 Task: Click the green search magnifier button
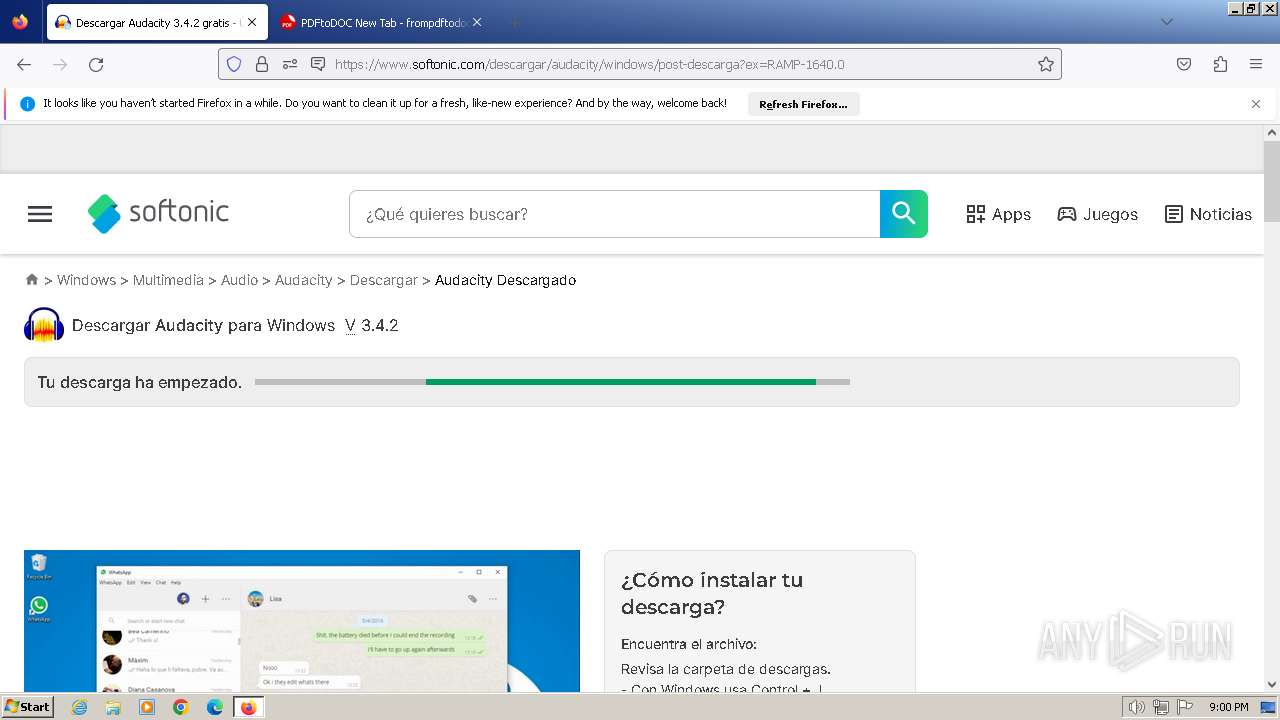point(904,214)
